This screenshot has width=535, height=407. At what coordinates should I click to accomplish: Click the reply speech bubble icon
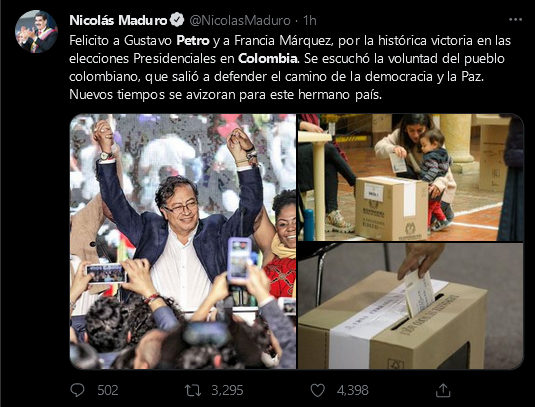(x=77, y=390)
